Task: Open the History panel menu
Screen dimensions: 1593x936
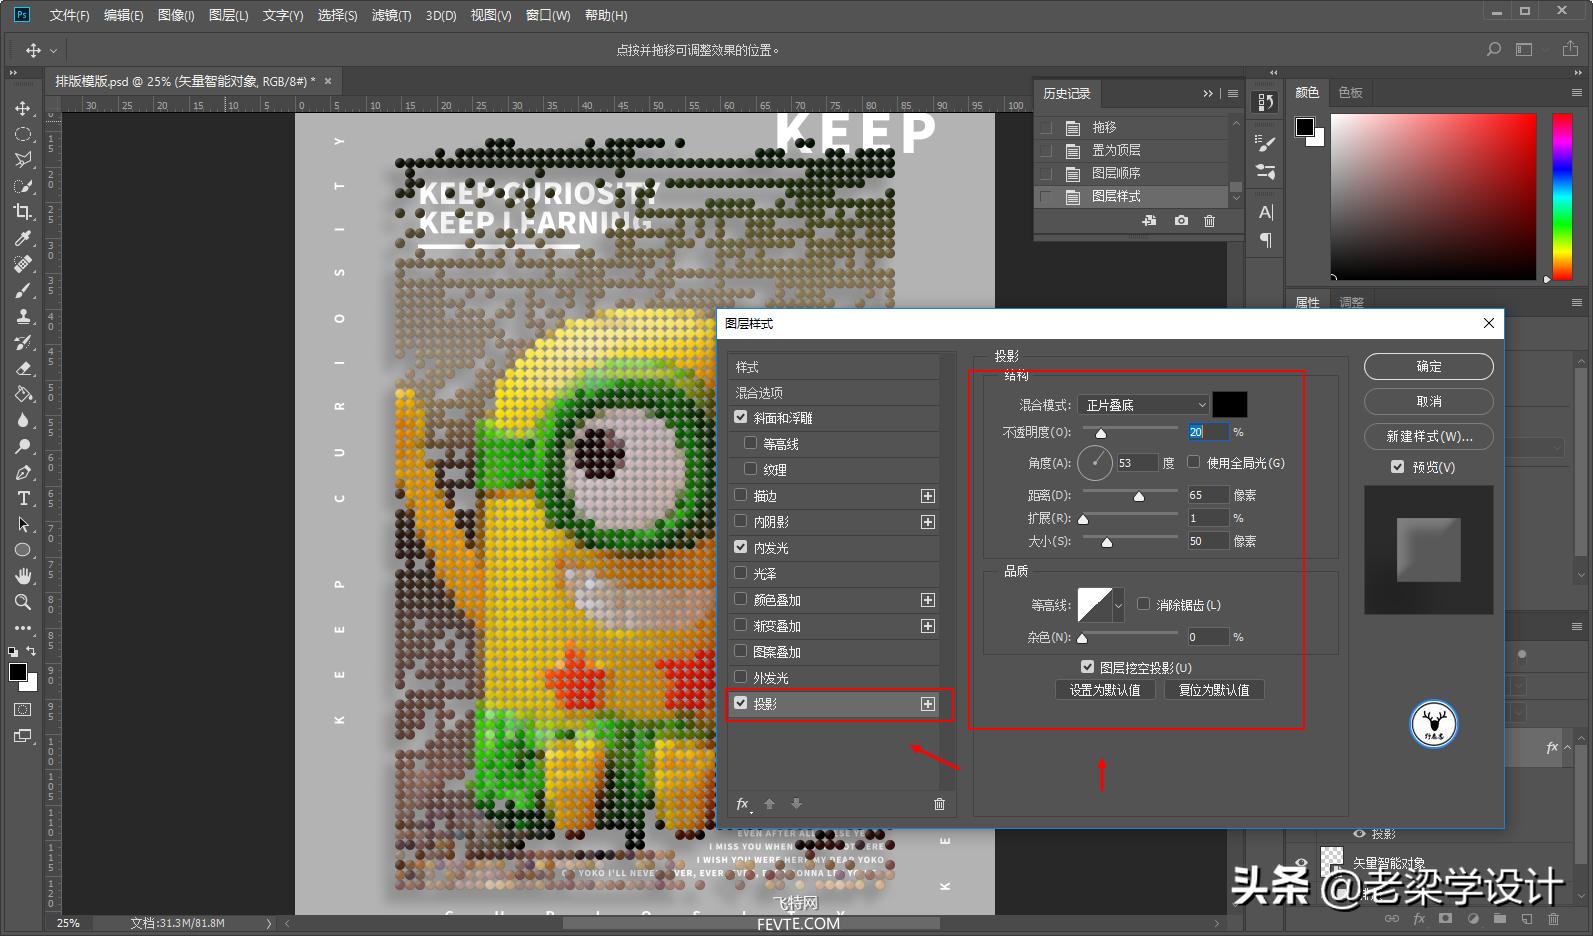Action: click(x=1233, y=93)
